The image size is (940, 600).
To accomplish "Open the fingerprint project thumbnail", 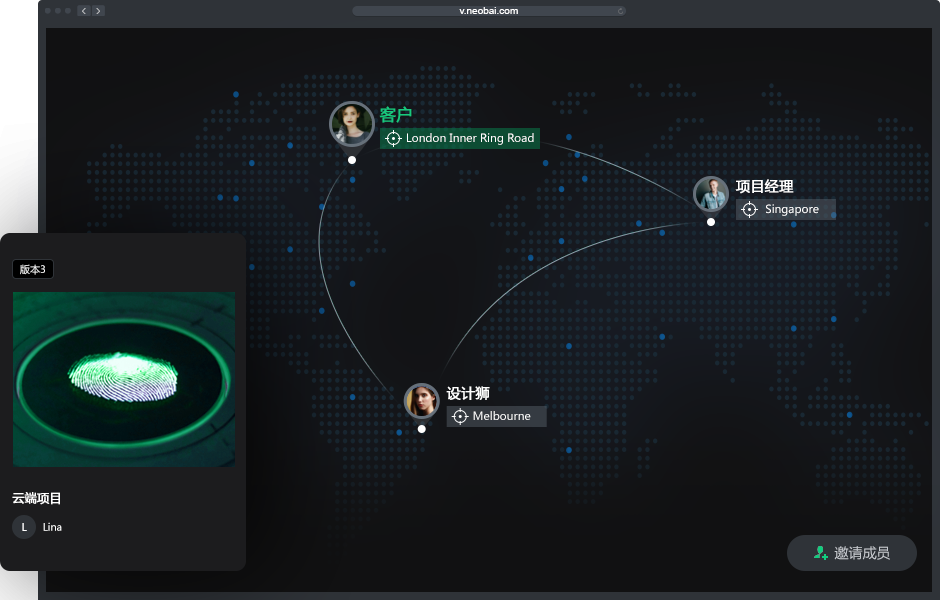I will click(x=124, y=379).
